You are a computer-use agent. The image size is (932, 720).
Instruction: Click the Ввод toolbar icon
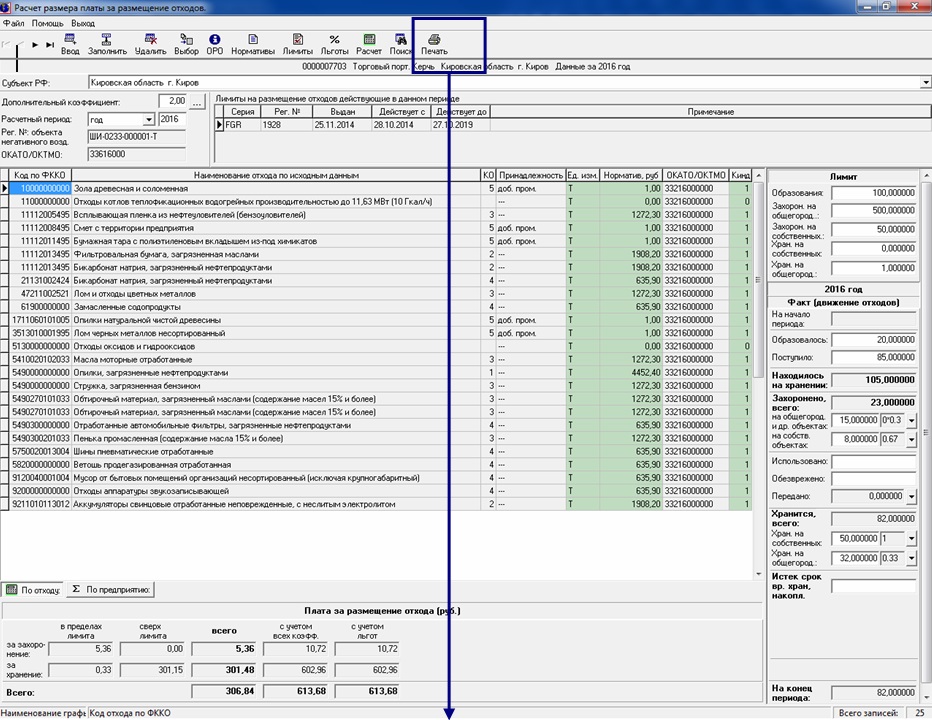pyautogui.click(x=70, y=42)
